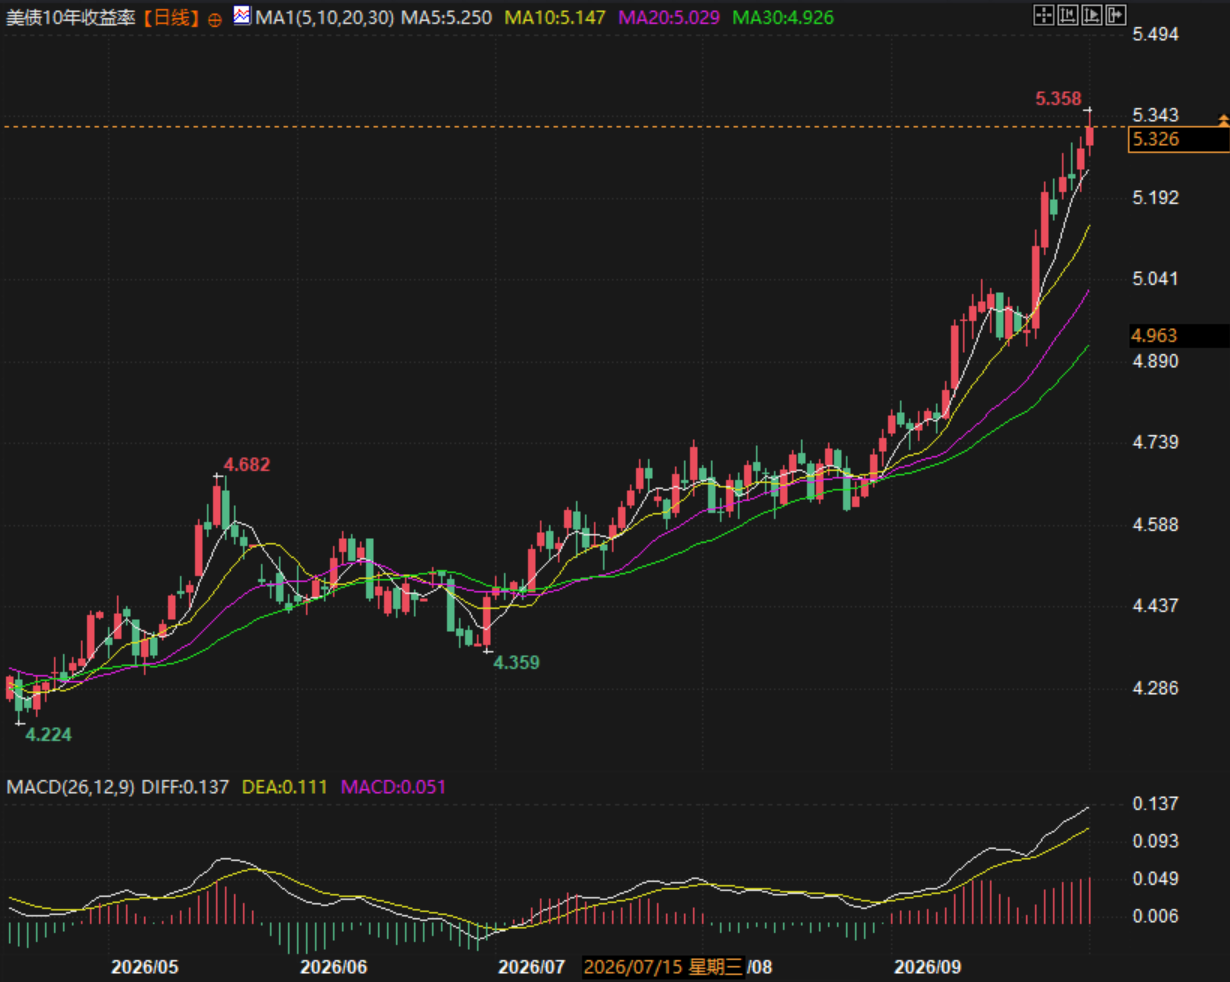
Task: Click the 美债10年收益率 chart title
Action: [71, 18]
